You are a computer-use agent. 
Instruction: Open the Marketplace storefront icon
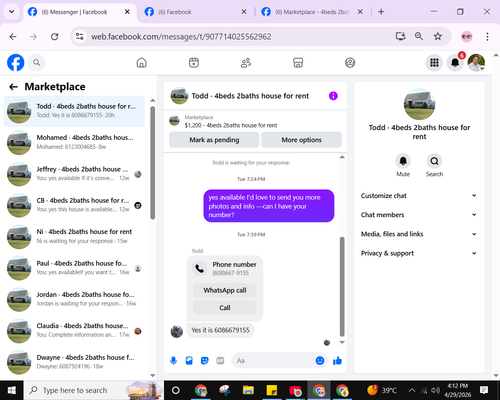pyautogui.click(x=298, y=63)
